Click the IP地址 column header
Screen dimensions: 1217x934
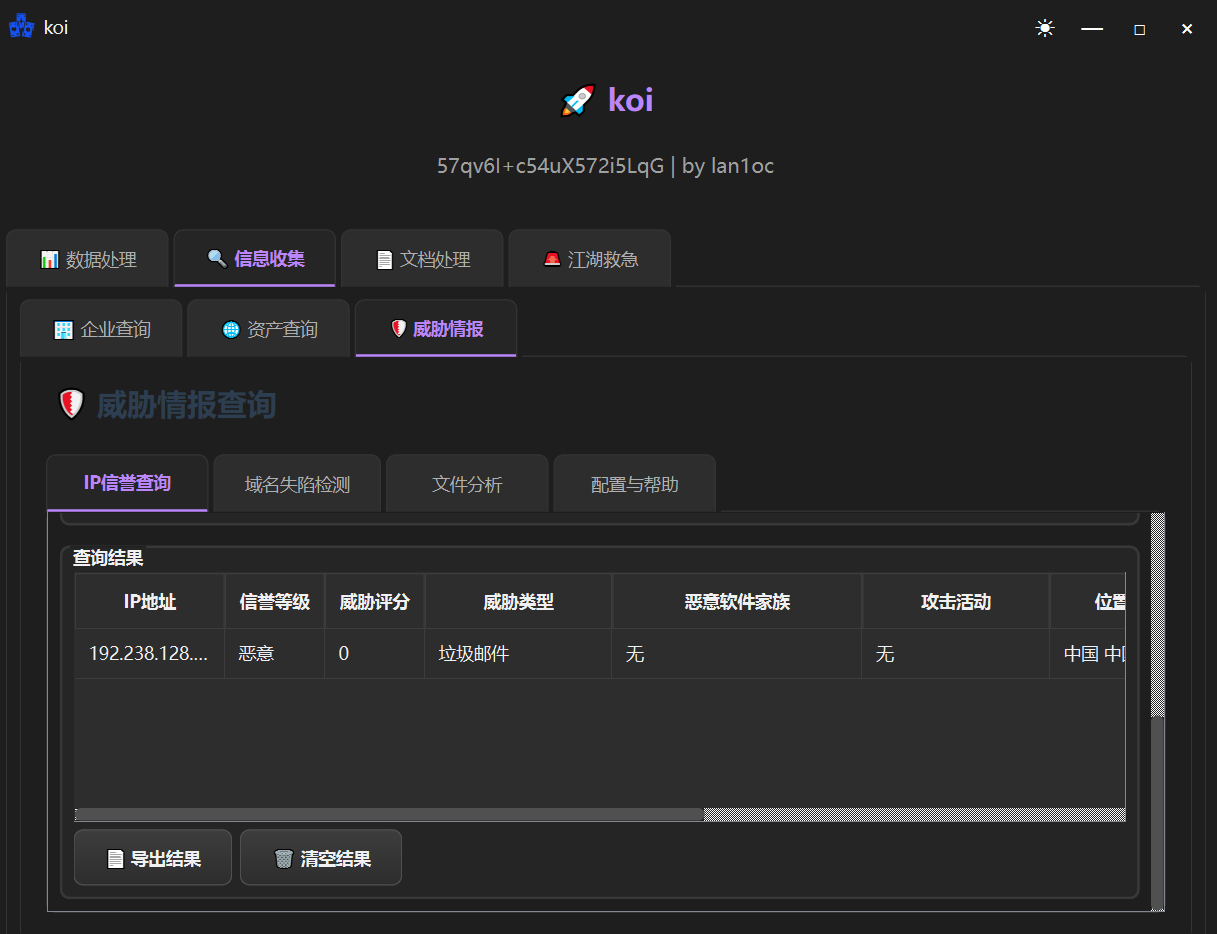click(150, 601)
